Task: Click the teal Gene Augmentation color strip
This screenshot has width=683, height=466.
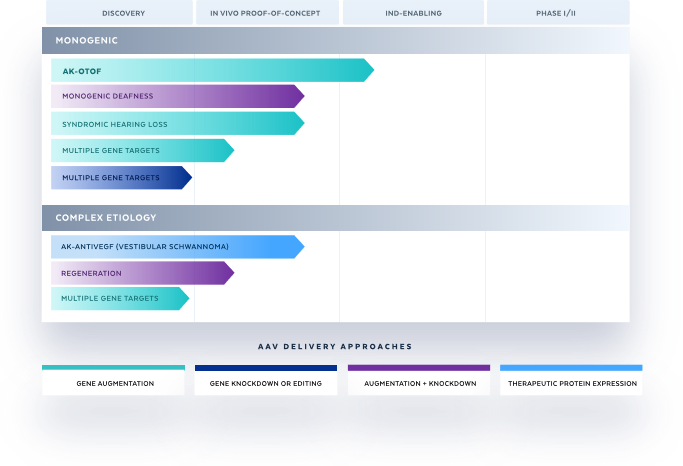Action: 113,368
